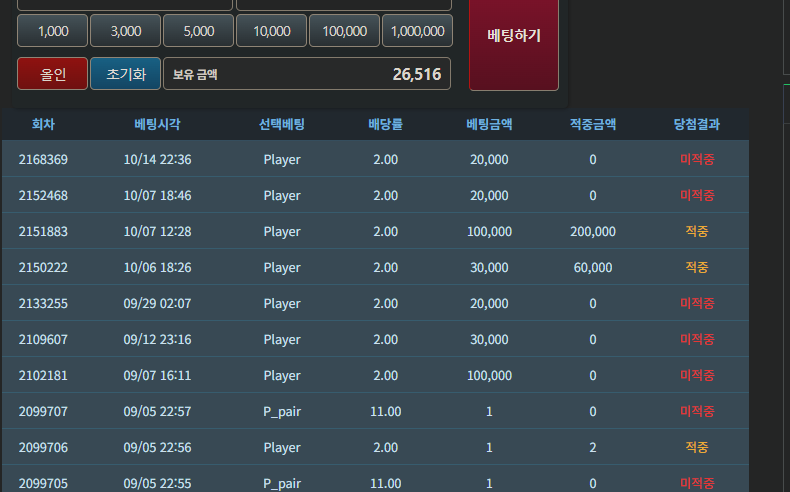The height and width of the screenshot is (492, 790).
Task: Click bet time 09/29 02:07
Action: [157, 304]
